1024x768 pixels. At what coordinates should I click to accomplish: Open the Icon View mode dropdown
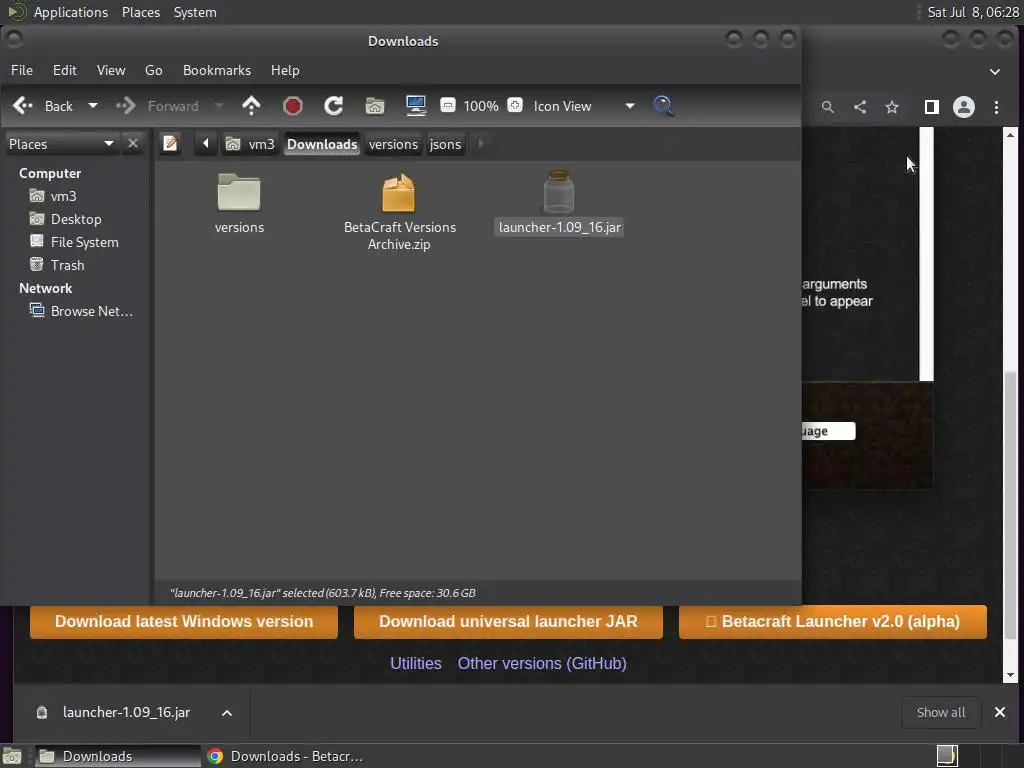point(583,106)
